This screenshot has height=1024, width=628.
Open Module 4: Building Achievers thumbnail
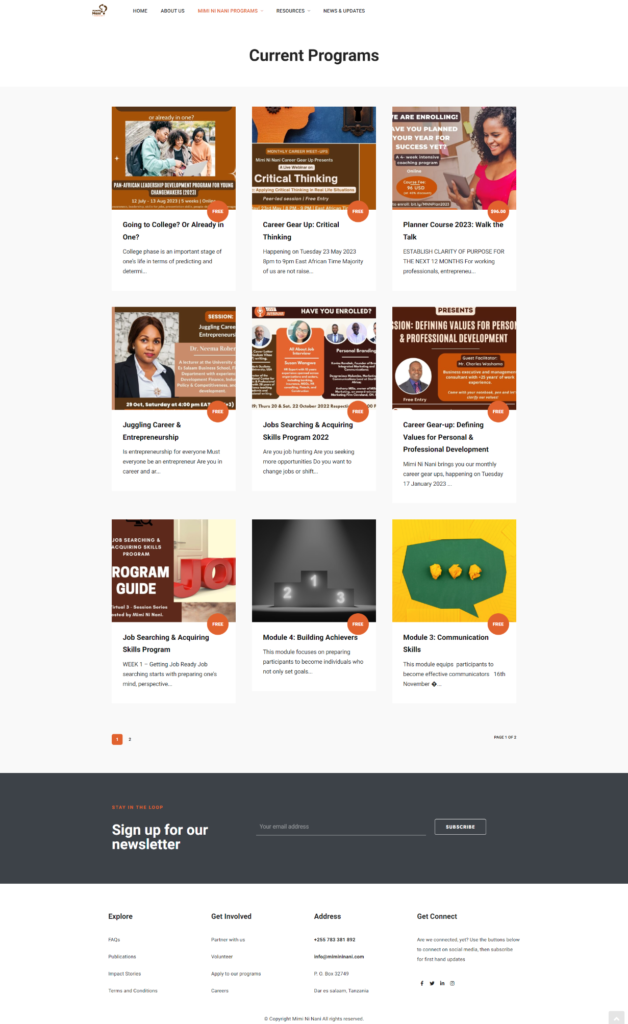(314, 570)
